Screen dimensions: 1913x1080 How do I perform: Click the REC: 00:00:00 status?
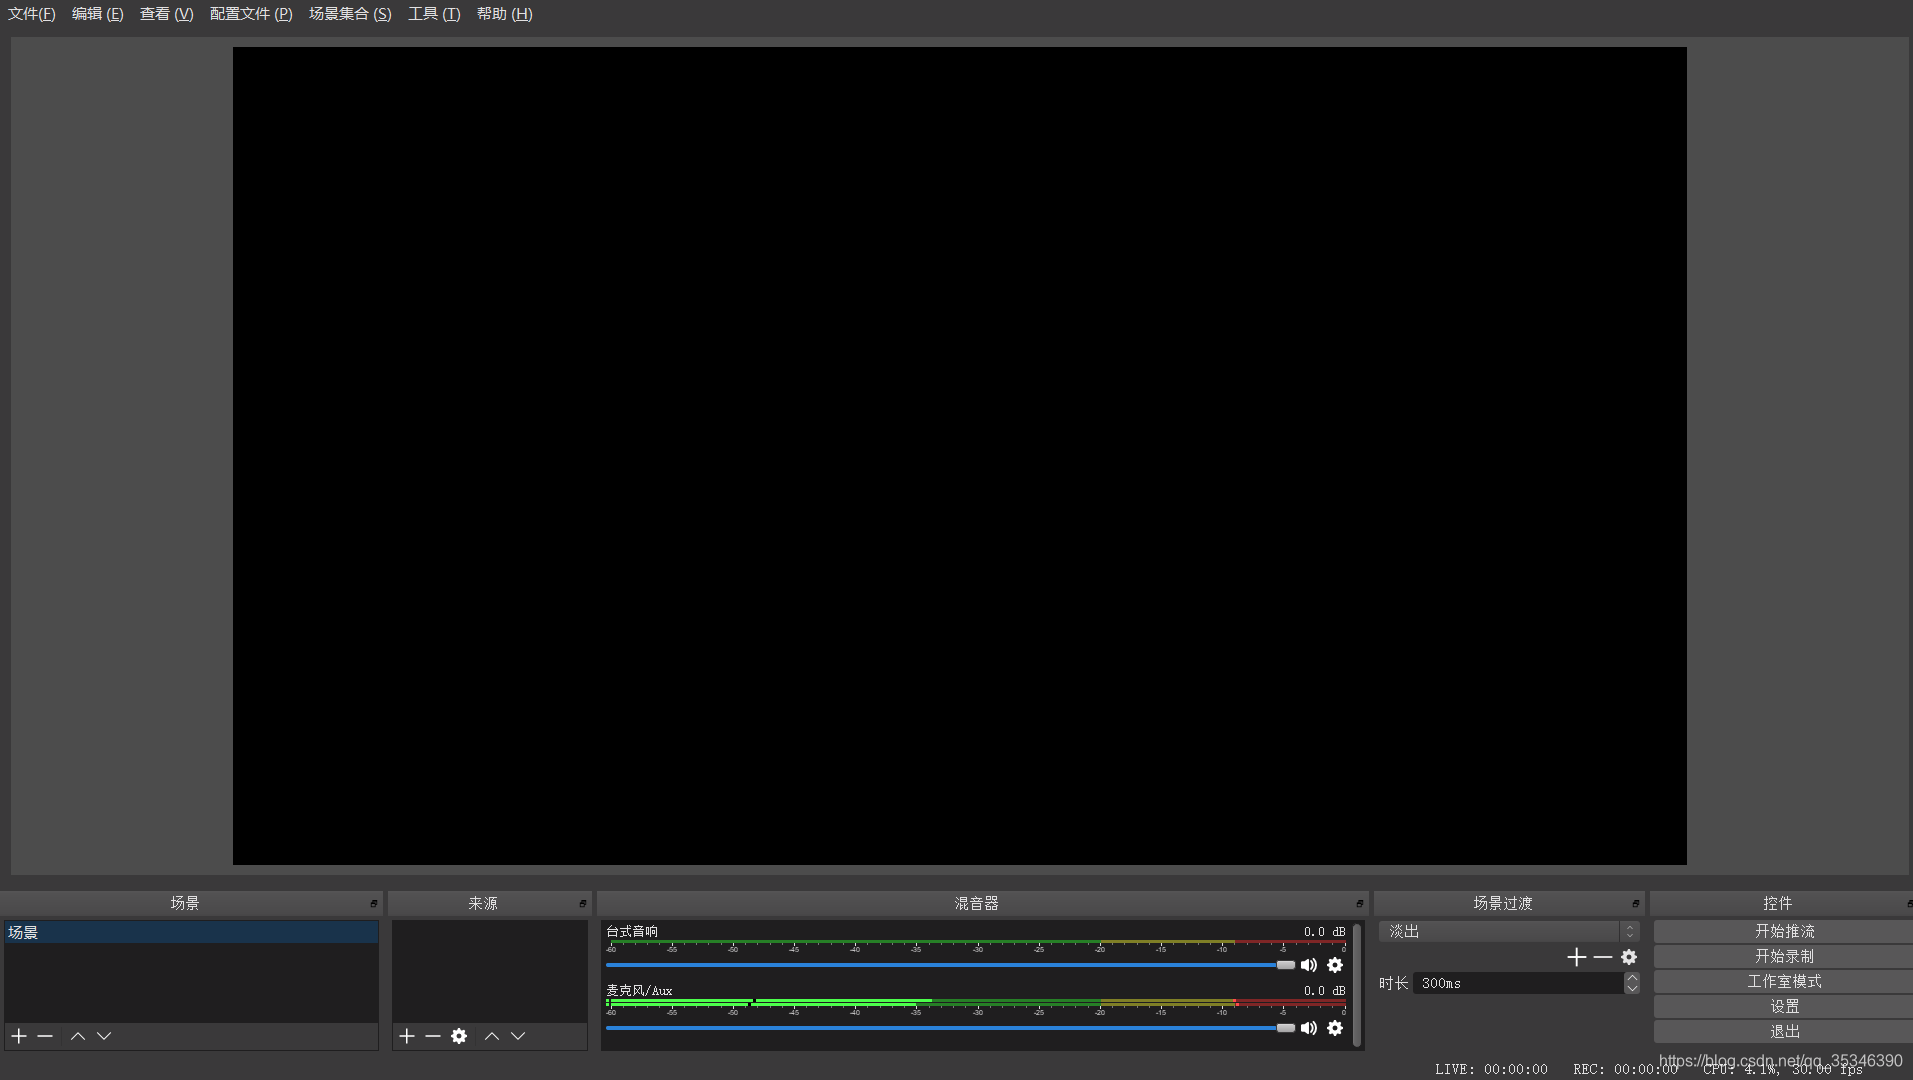[1625, 1069]
